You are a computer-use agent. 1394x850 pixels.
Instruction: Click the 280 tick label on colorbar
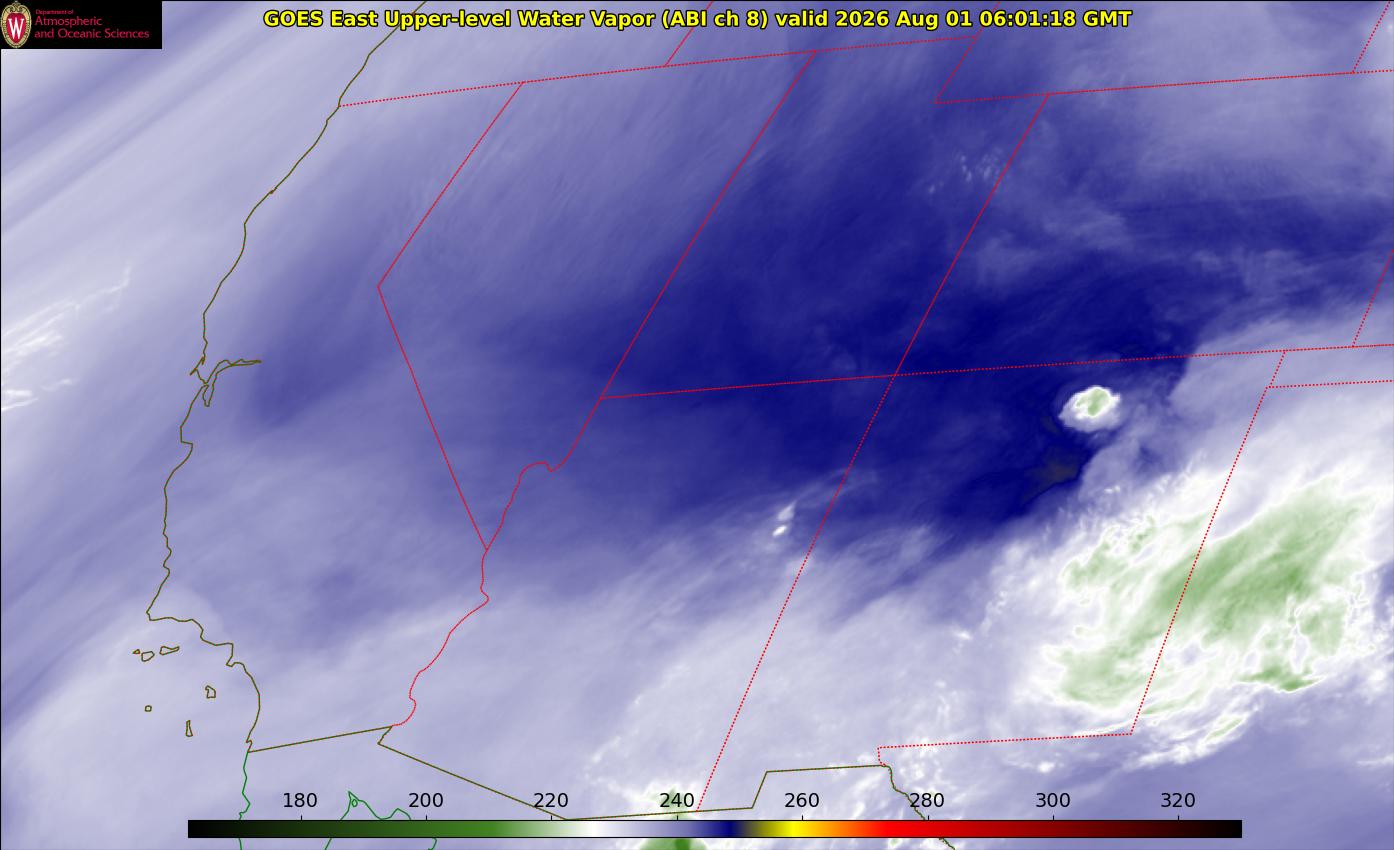coord(927,800)
